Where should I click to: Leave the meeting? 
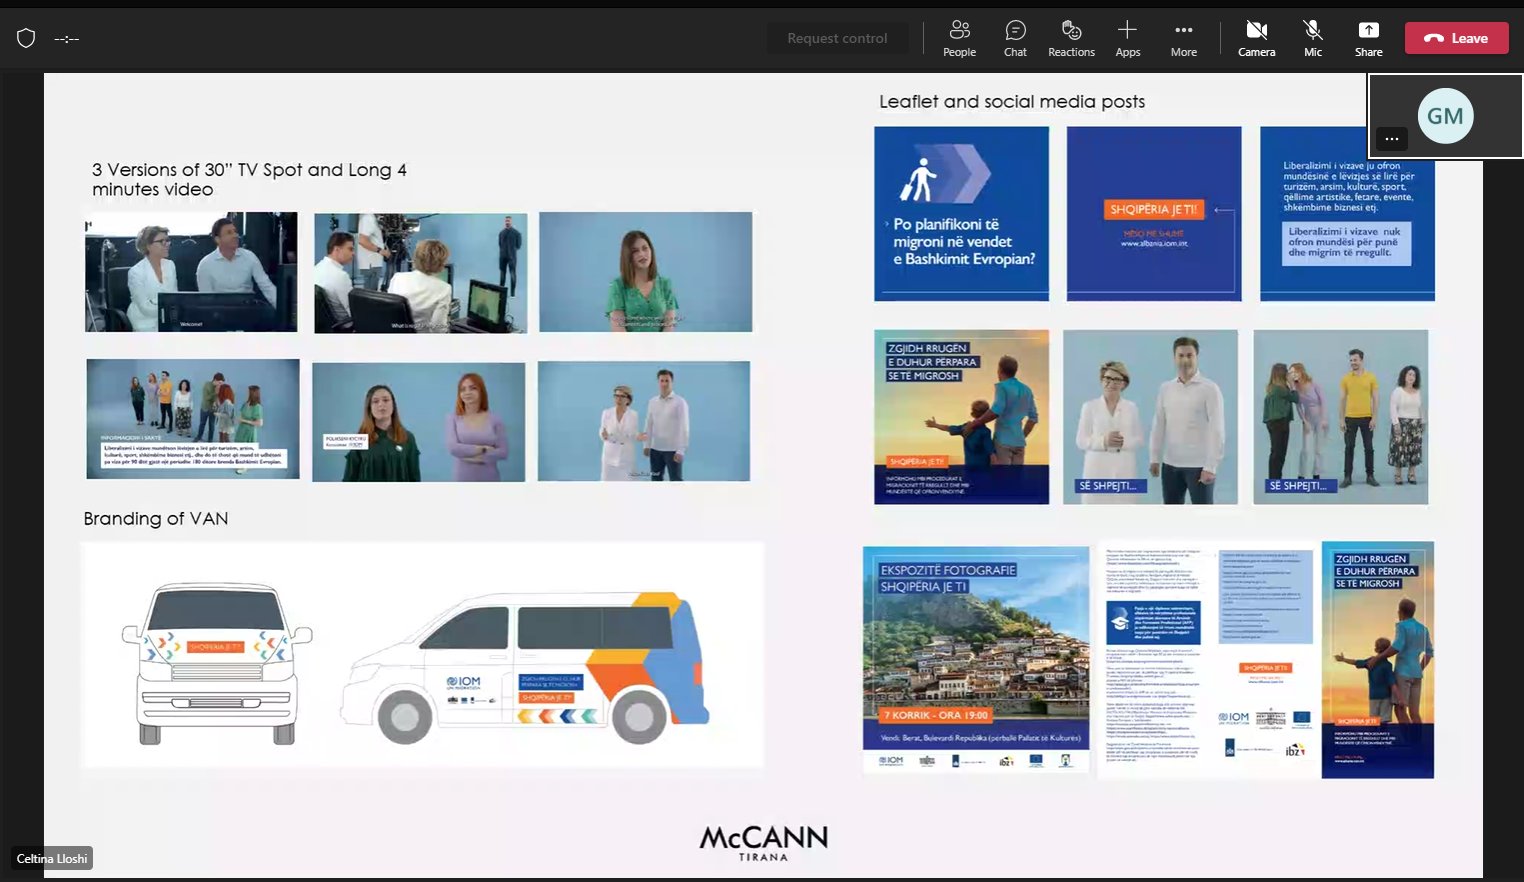click(1456, 38)
